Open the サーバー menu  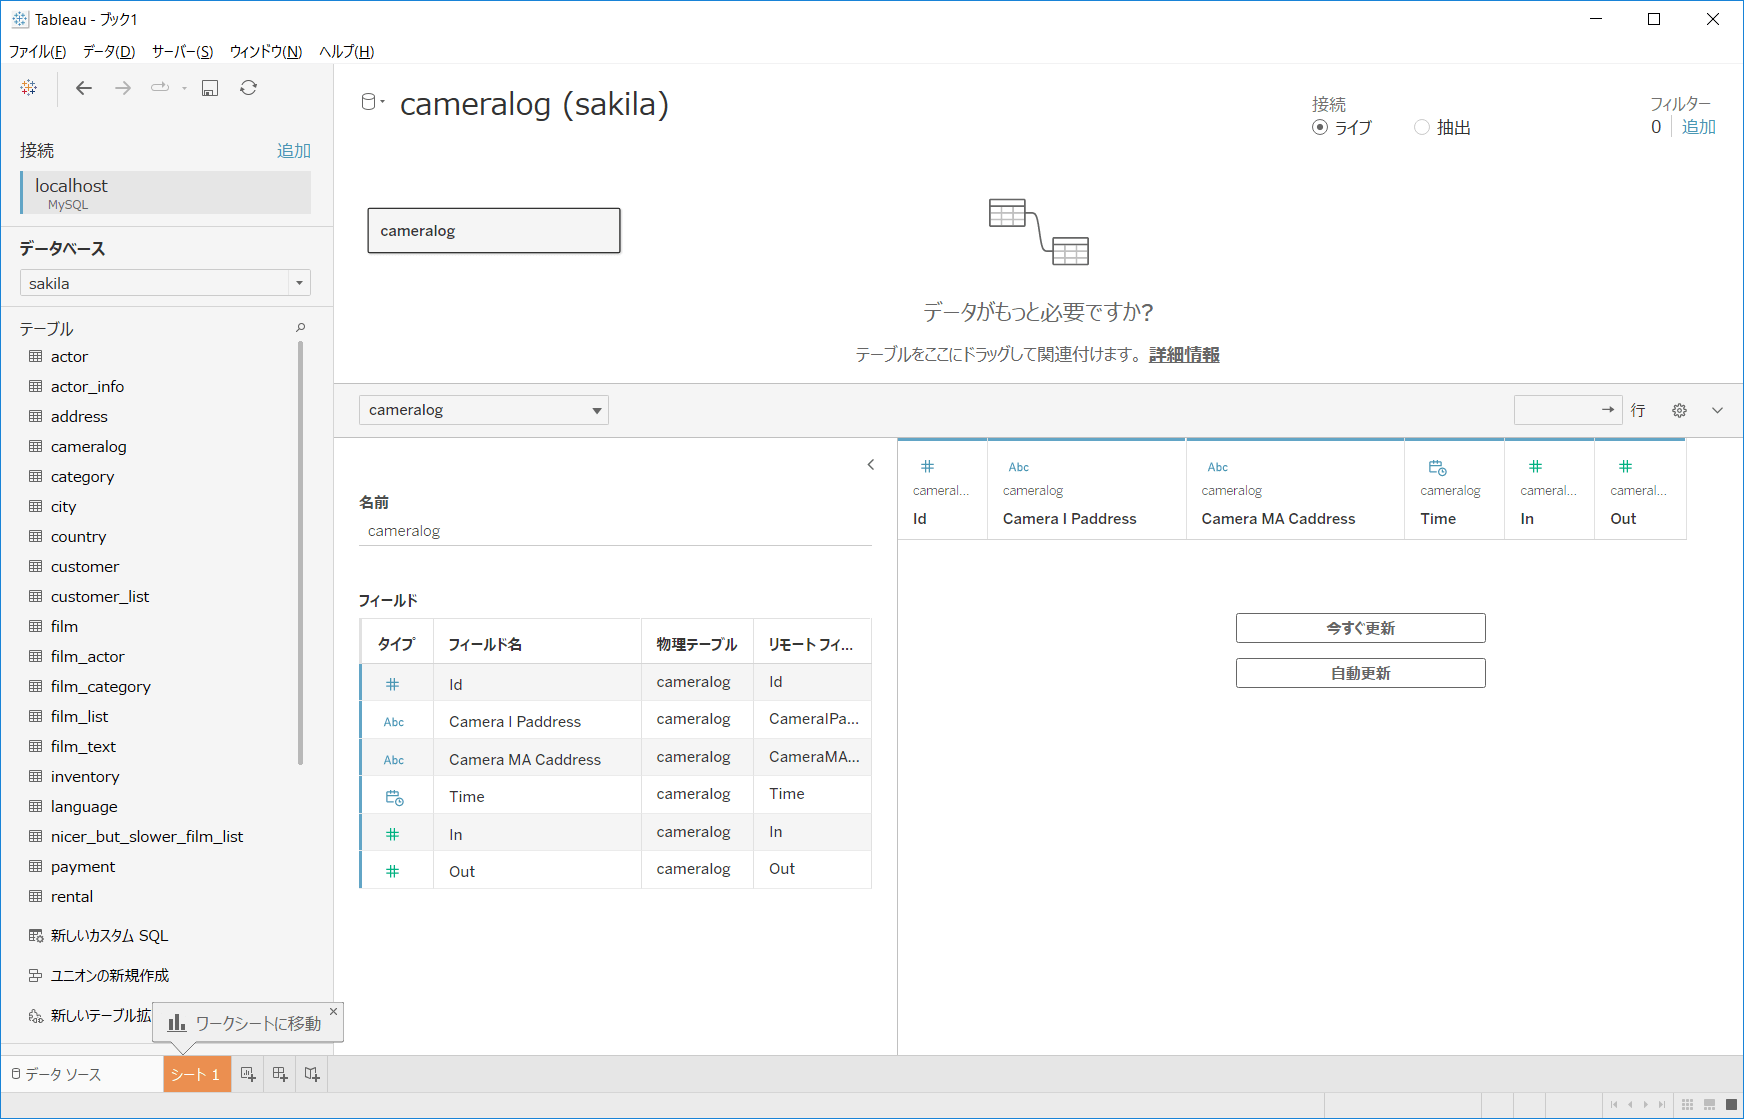point(182,52)
